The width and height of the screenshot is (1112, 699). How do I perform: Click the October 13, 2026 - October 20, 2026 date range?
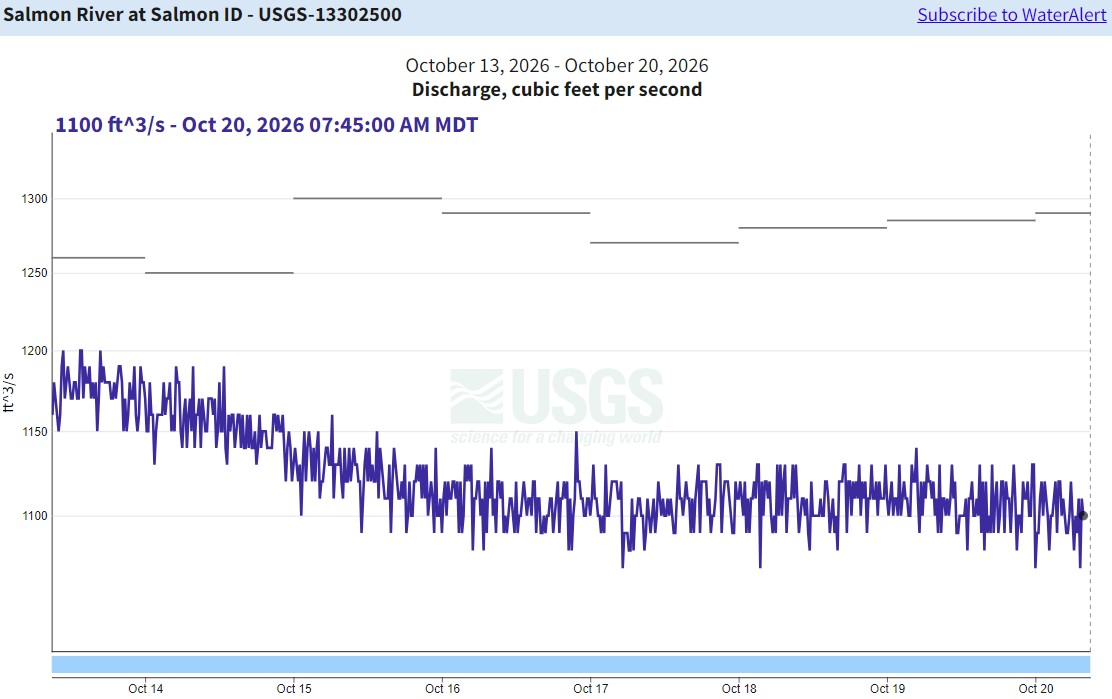tap(557, 65)
